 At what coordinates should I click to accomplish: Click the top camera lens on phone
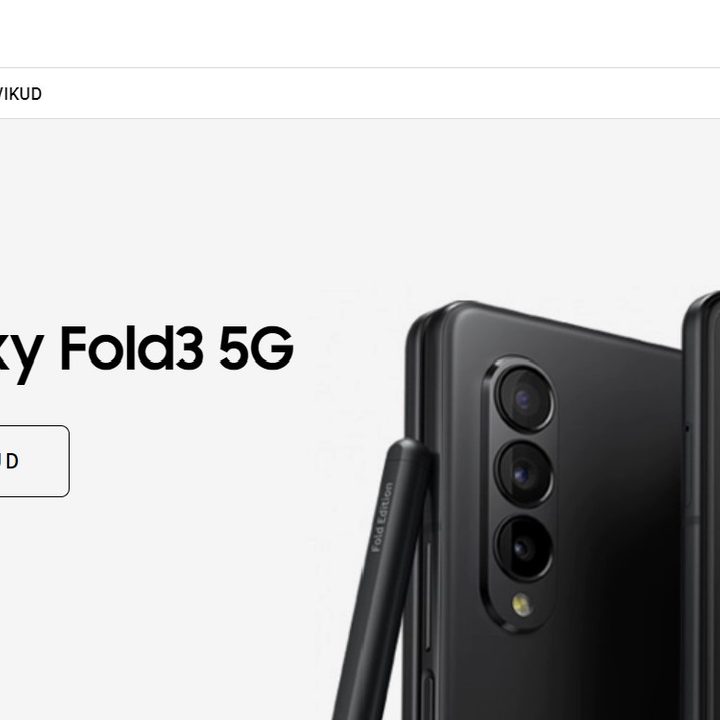pos(525,399)
